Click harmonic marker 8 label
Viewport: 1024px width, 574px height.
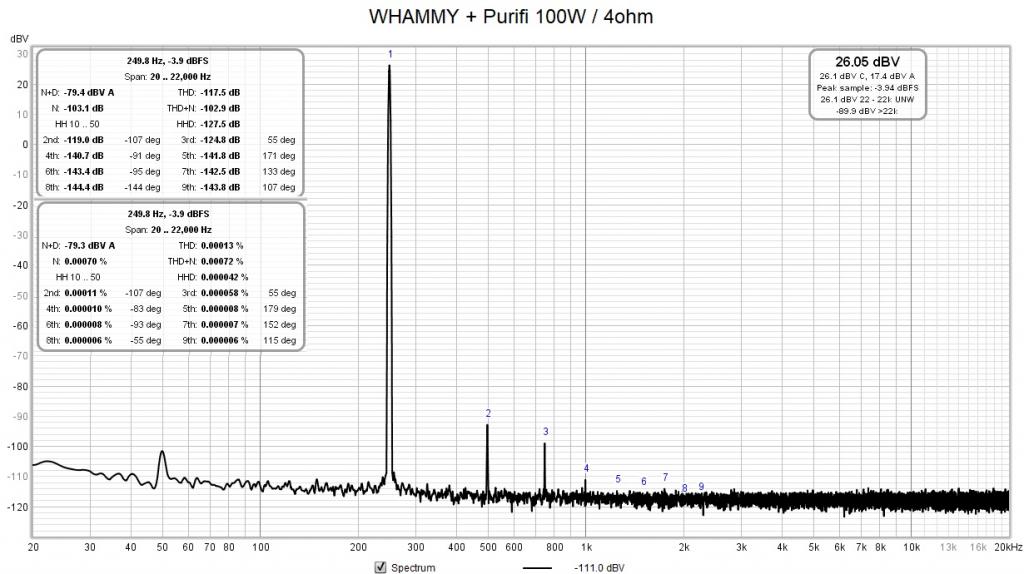(x=684, y=488)
